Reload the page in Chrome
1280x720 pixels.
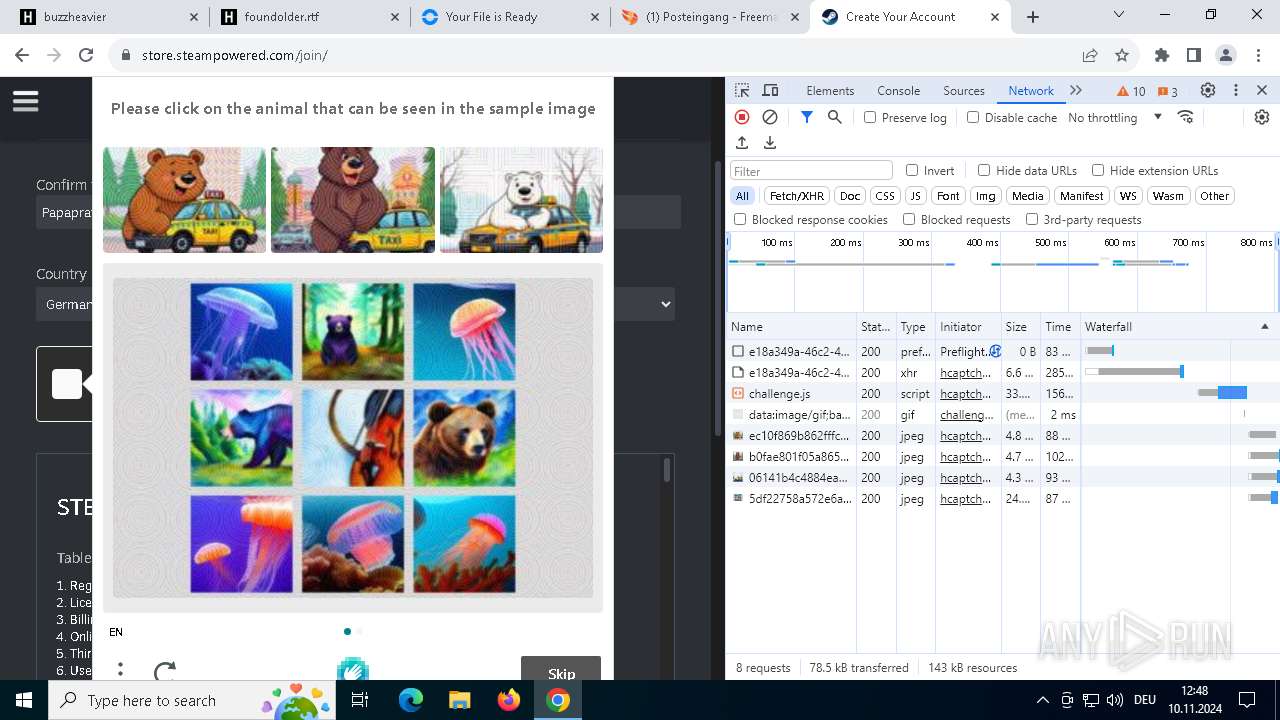(86, 56)
